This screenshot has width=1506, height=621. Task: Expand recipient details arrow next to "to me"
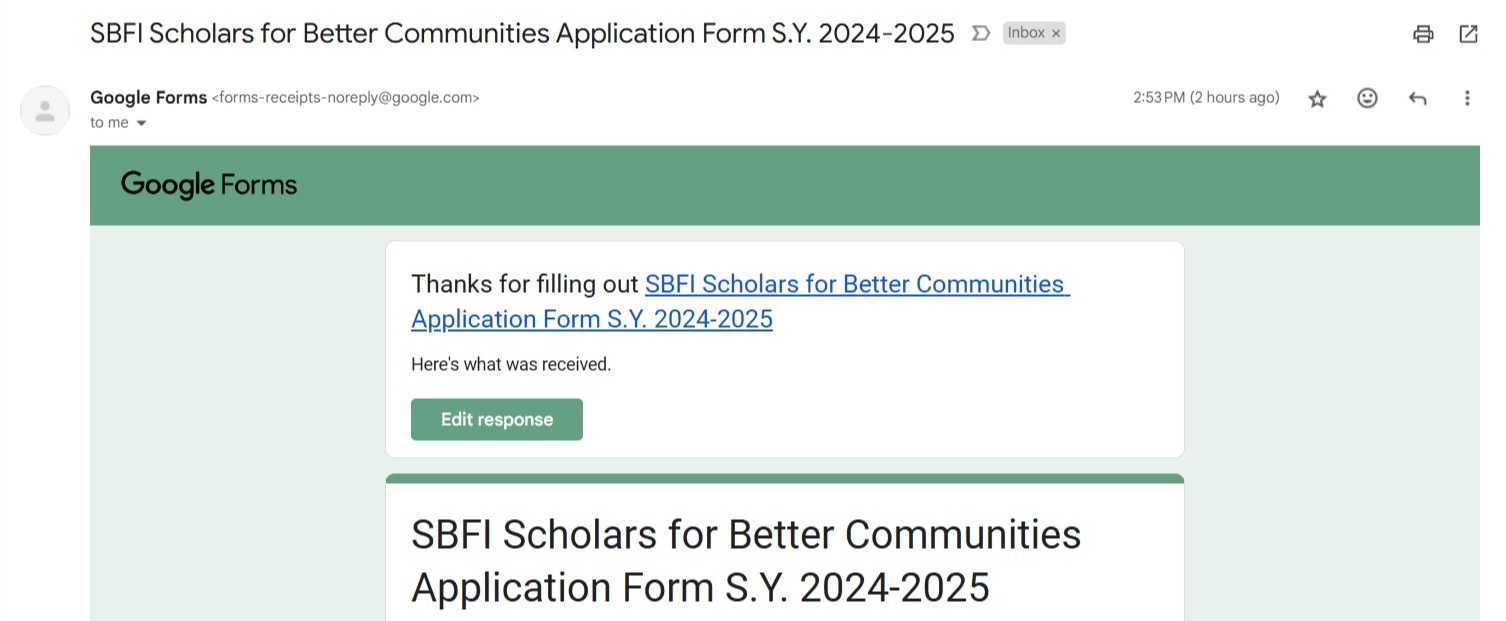click(141, 123)
